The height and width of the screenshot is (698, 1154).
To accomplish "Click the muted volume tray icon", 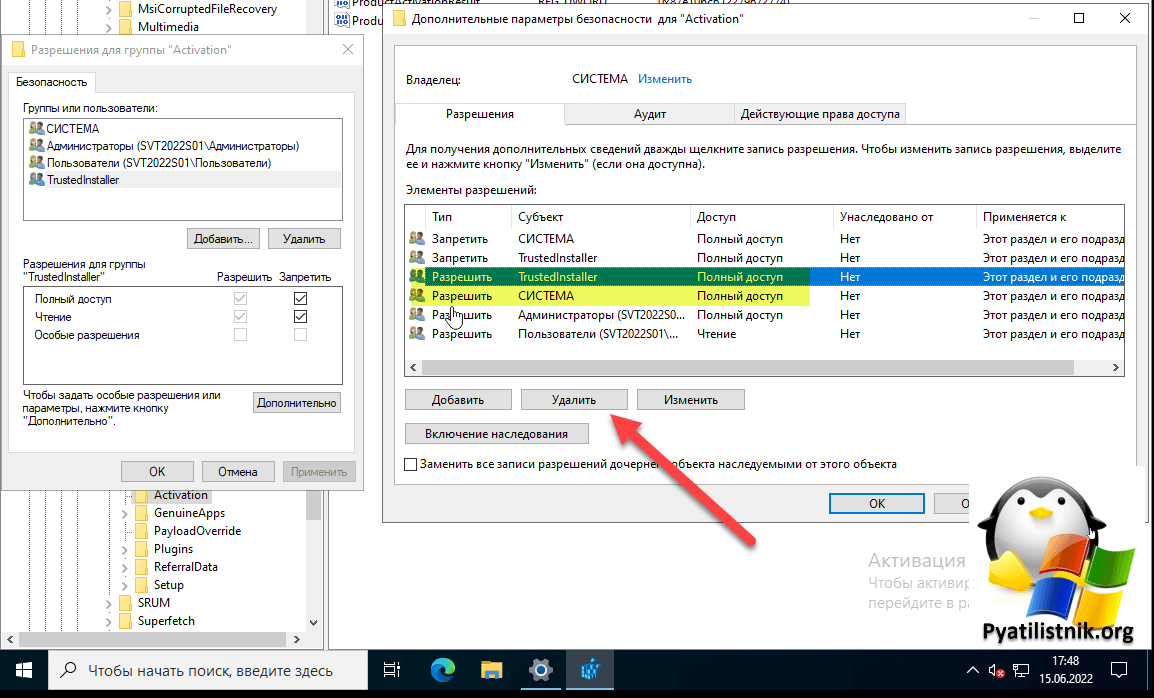I will 996,670.
